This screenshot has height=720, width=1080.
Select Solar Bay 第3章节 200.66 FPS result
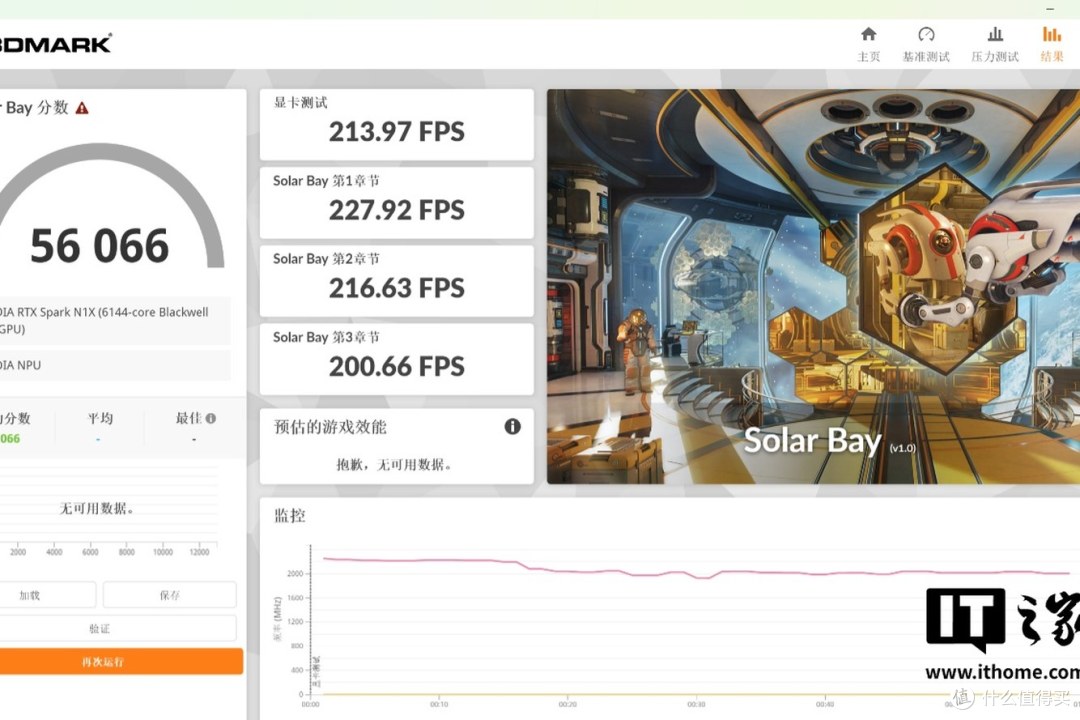(397, 359)
